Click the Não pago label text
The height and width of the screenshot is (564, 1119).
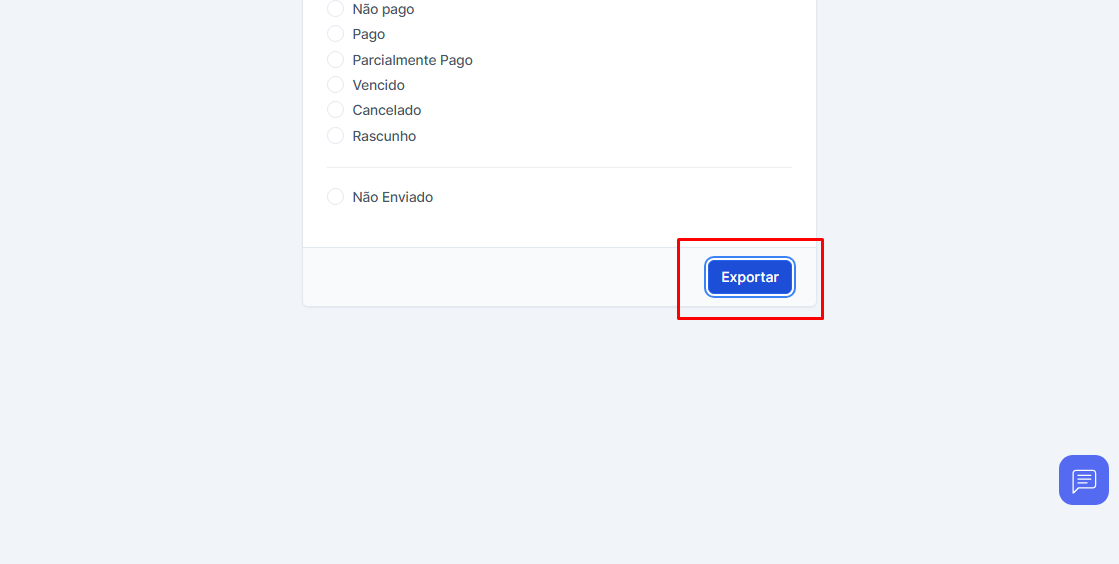pos(383,9)
